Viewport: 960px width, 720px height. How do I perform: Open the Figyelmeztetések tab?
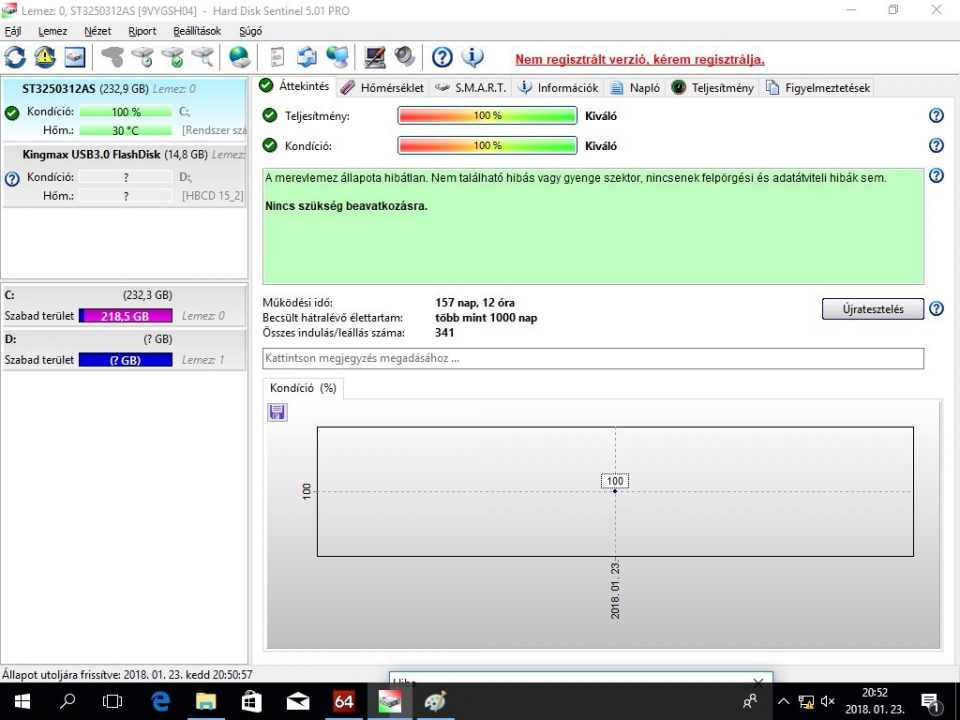[817, 88]
